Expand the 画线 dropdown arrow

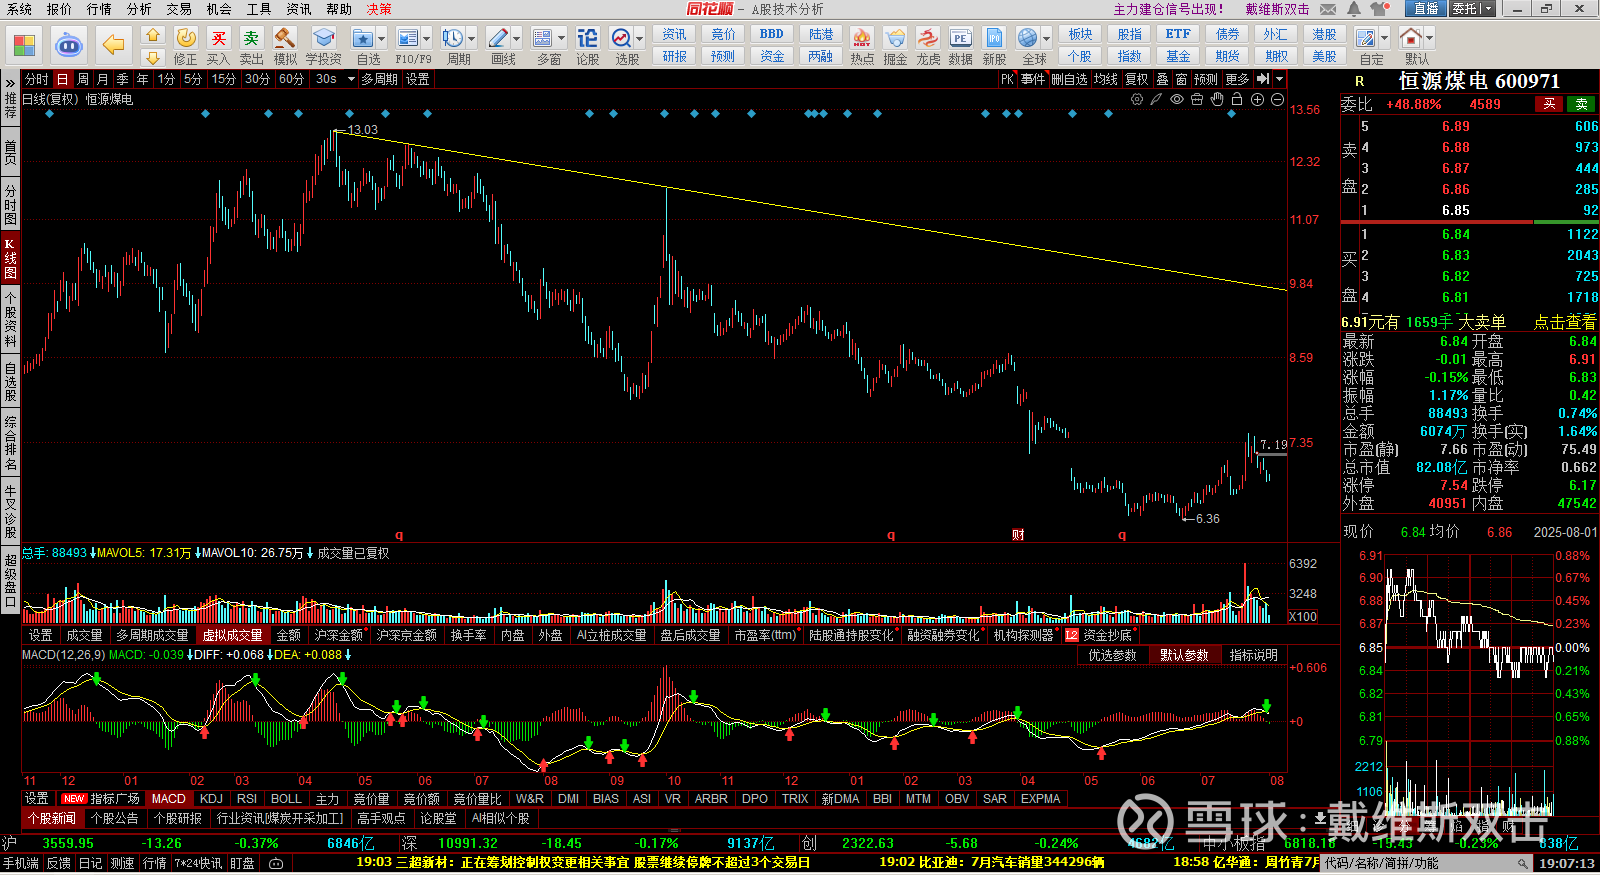517,39
